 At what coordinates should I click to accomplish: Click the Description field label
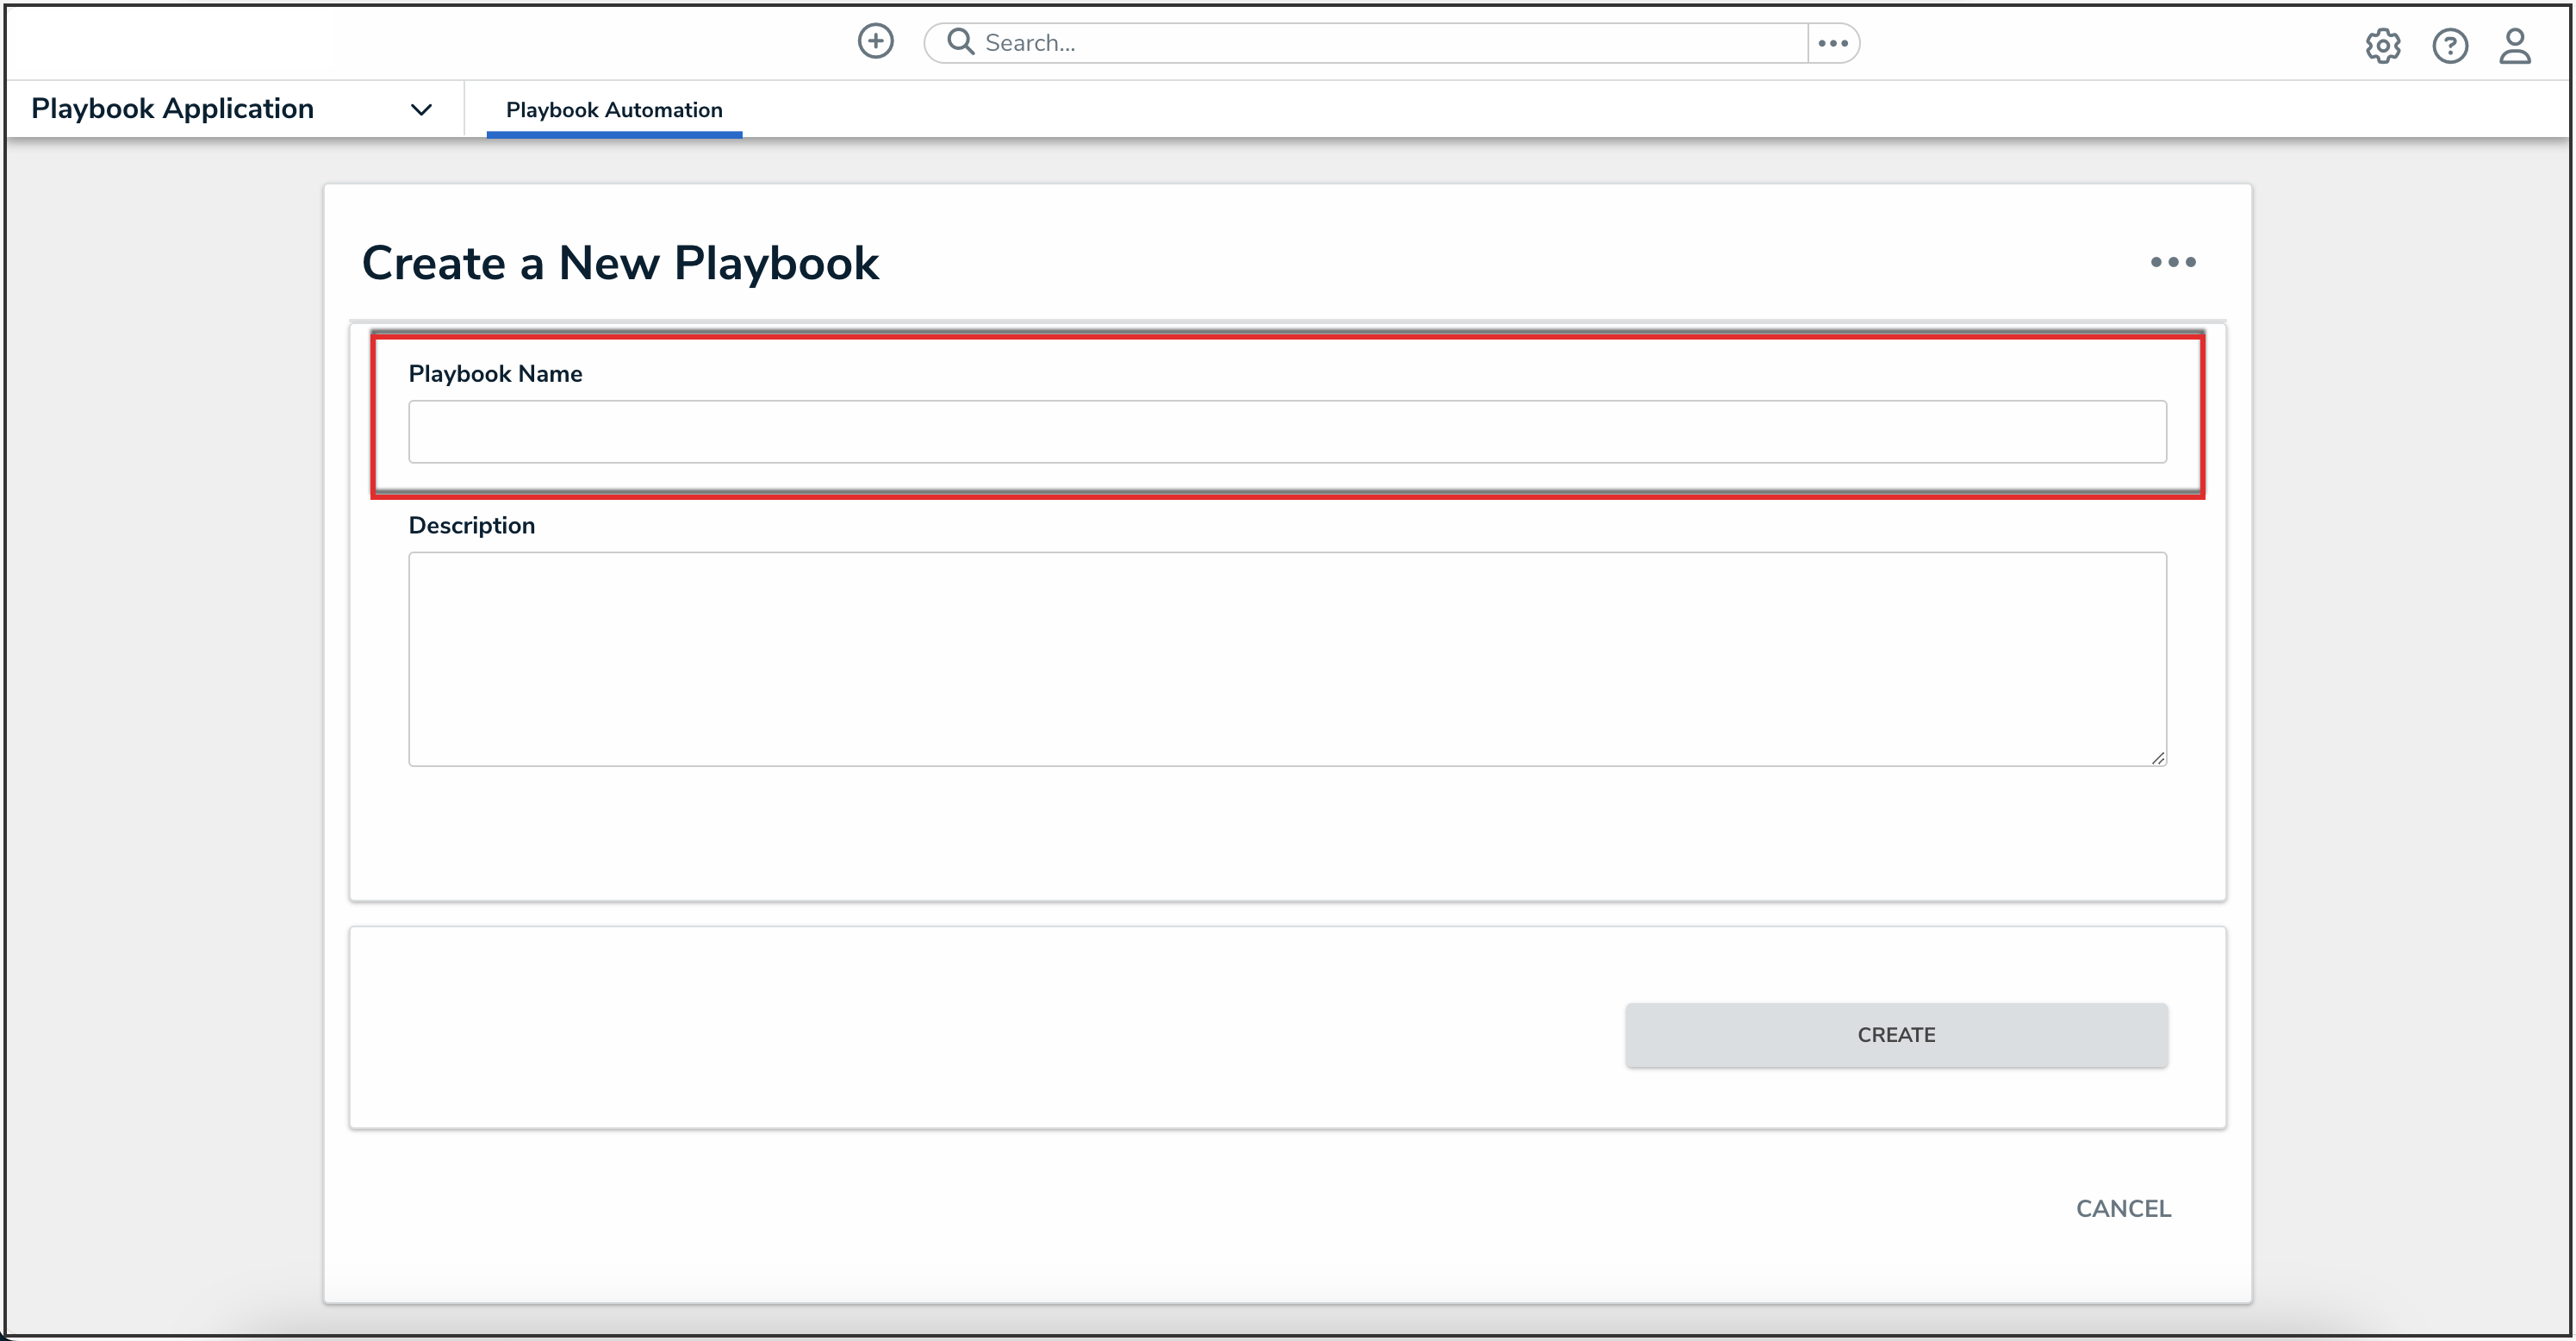[x=471, y=526]
